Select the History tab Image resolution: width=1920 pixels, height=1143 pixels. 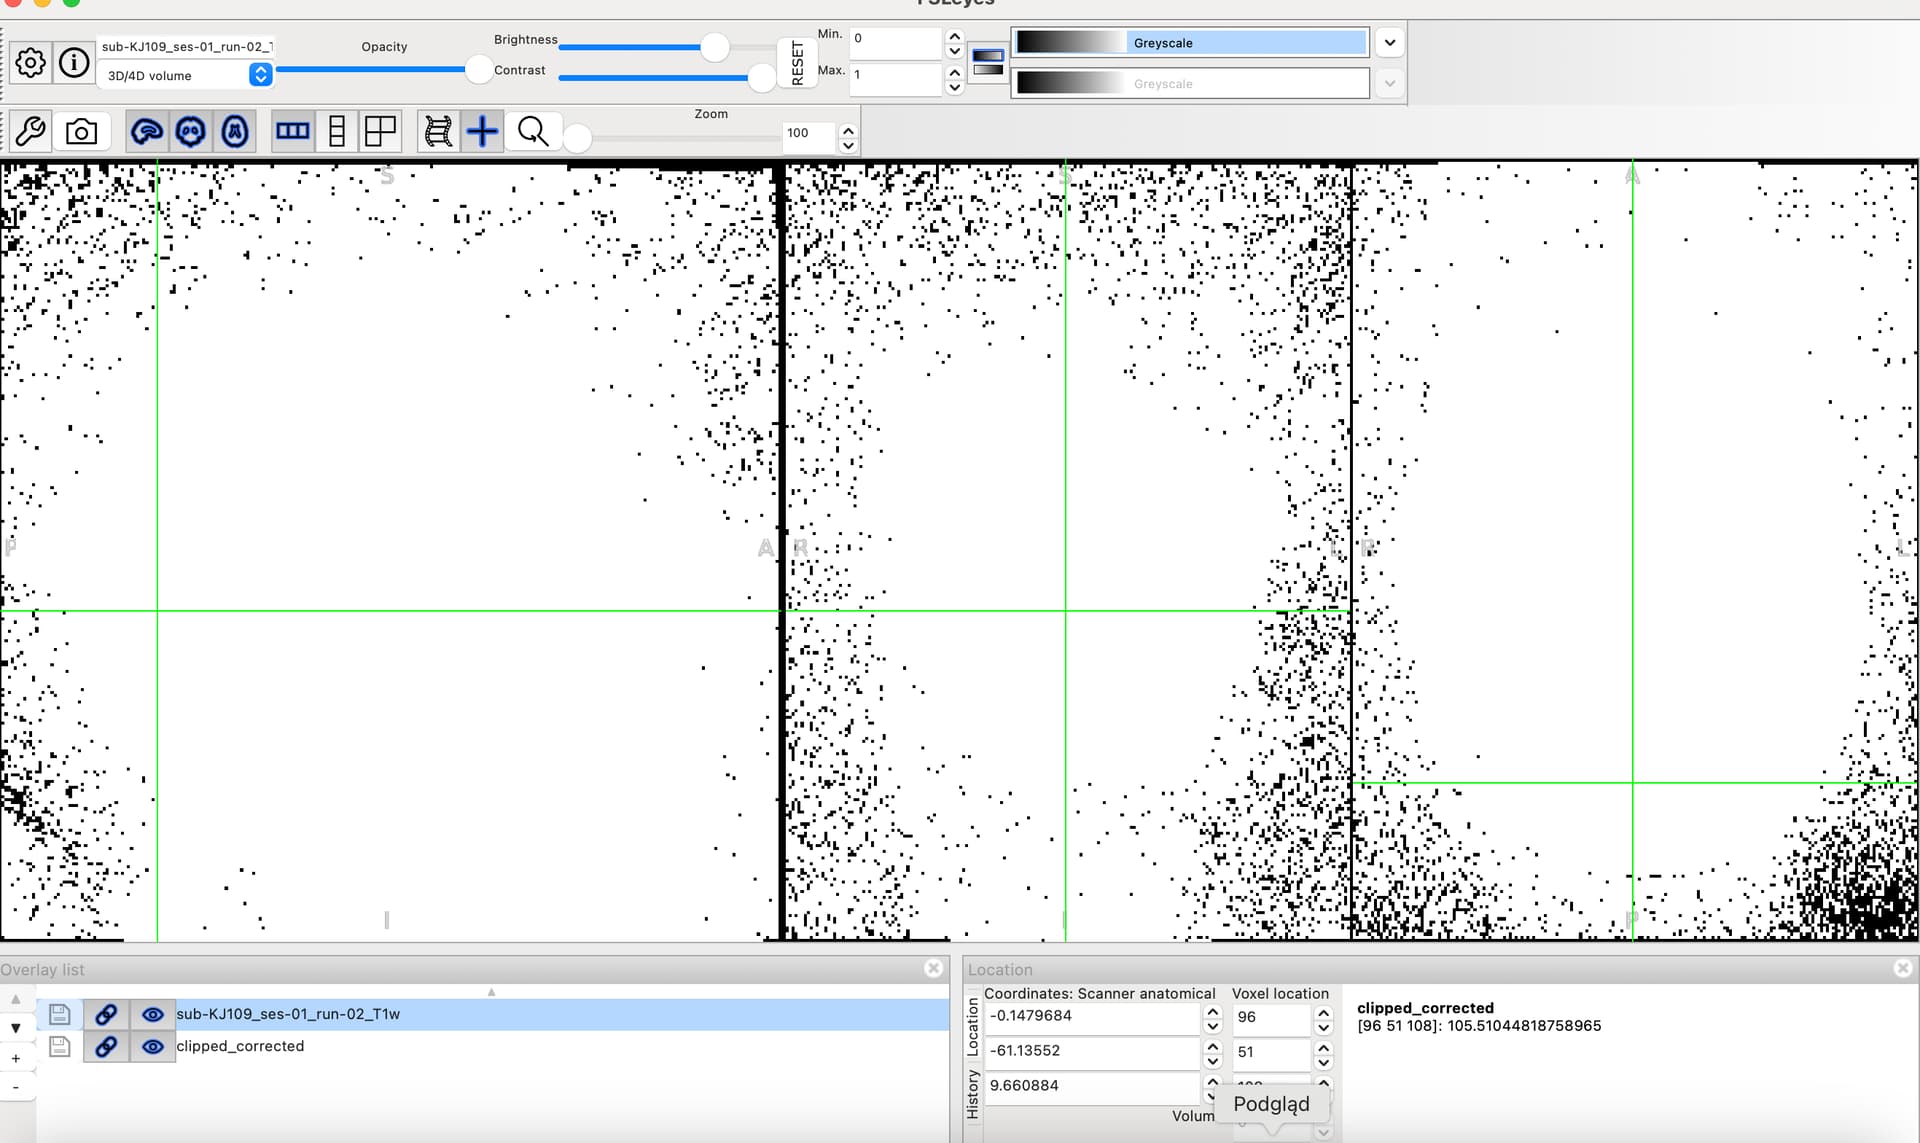point(972,1094)
